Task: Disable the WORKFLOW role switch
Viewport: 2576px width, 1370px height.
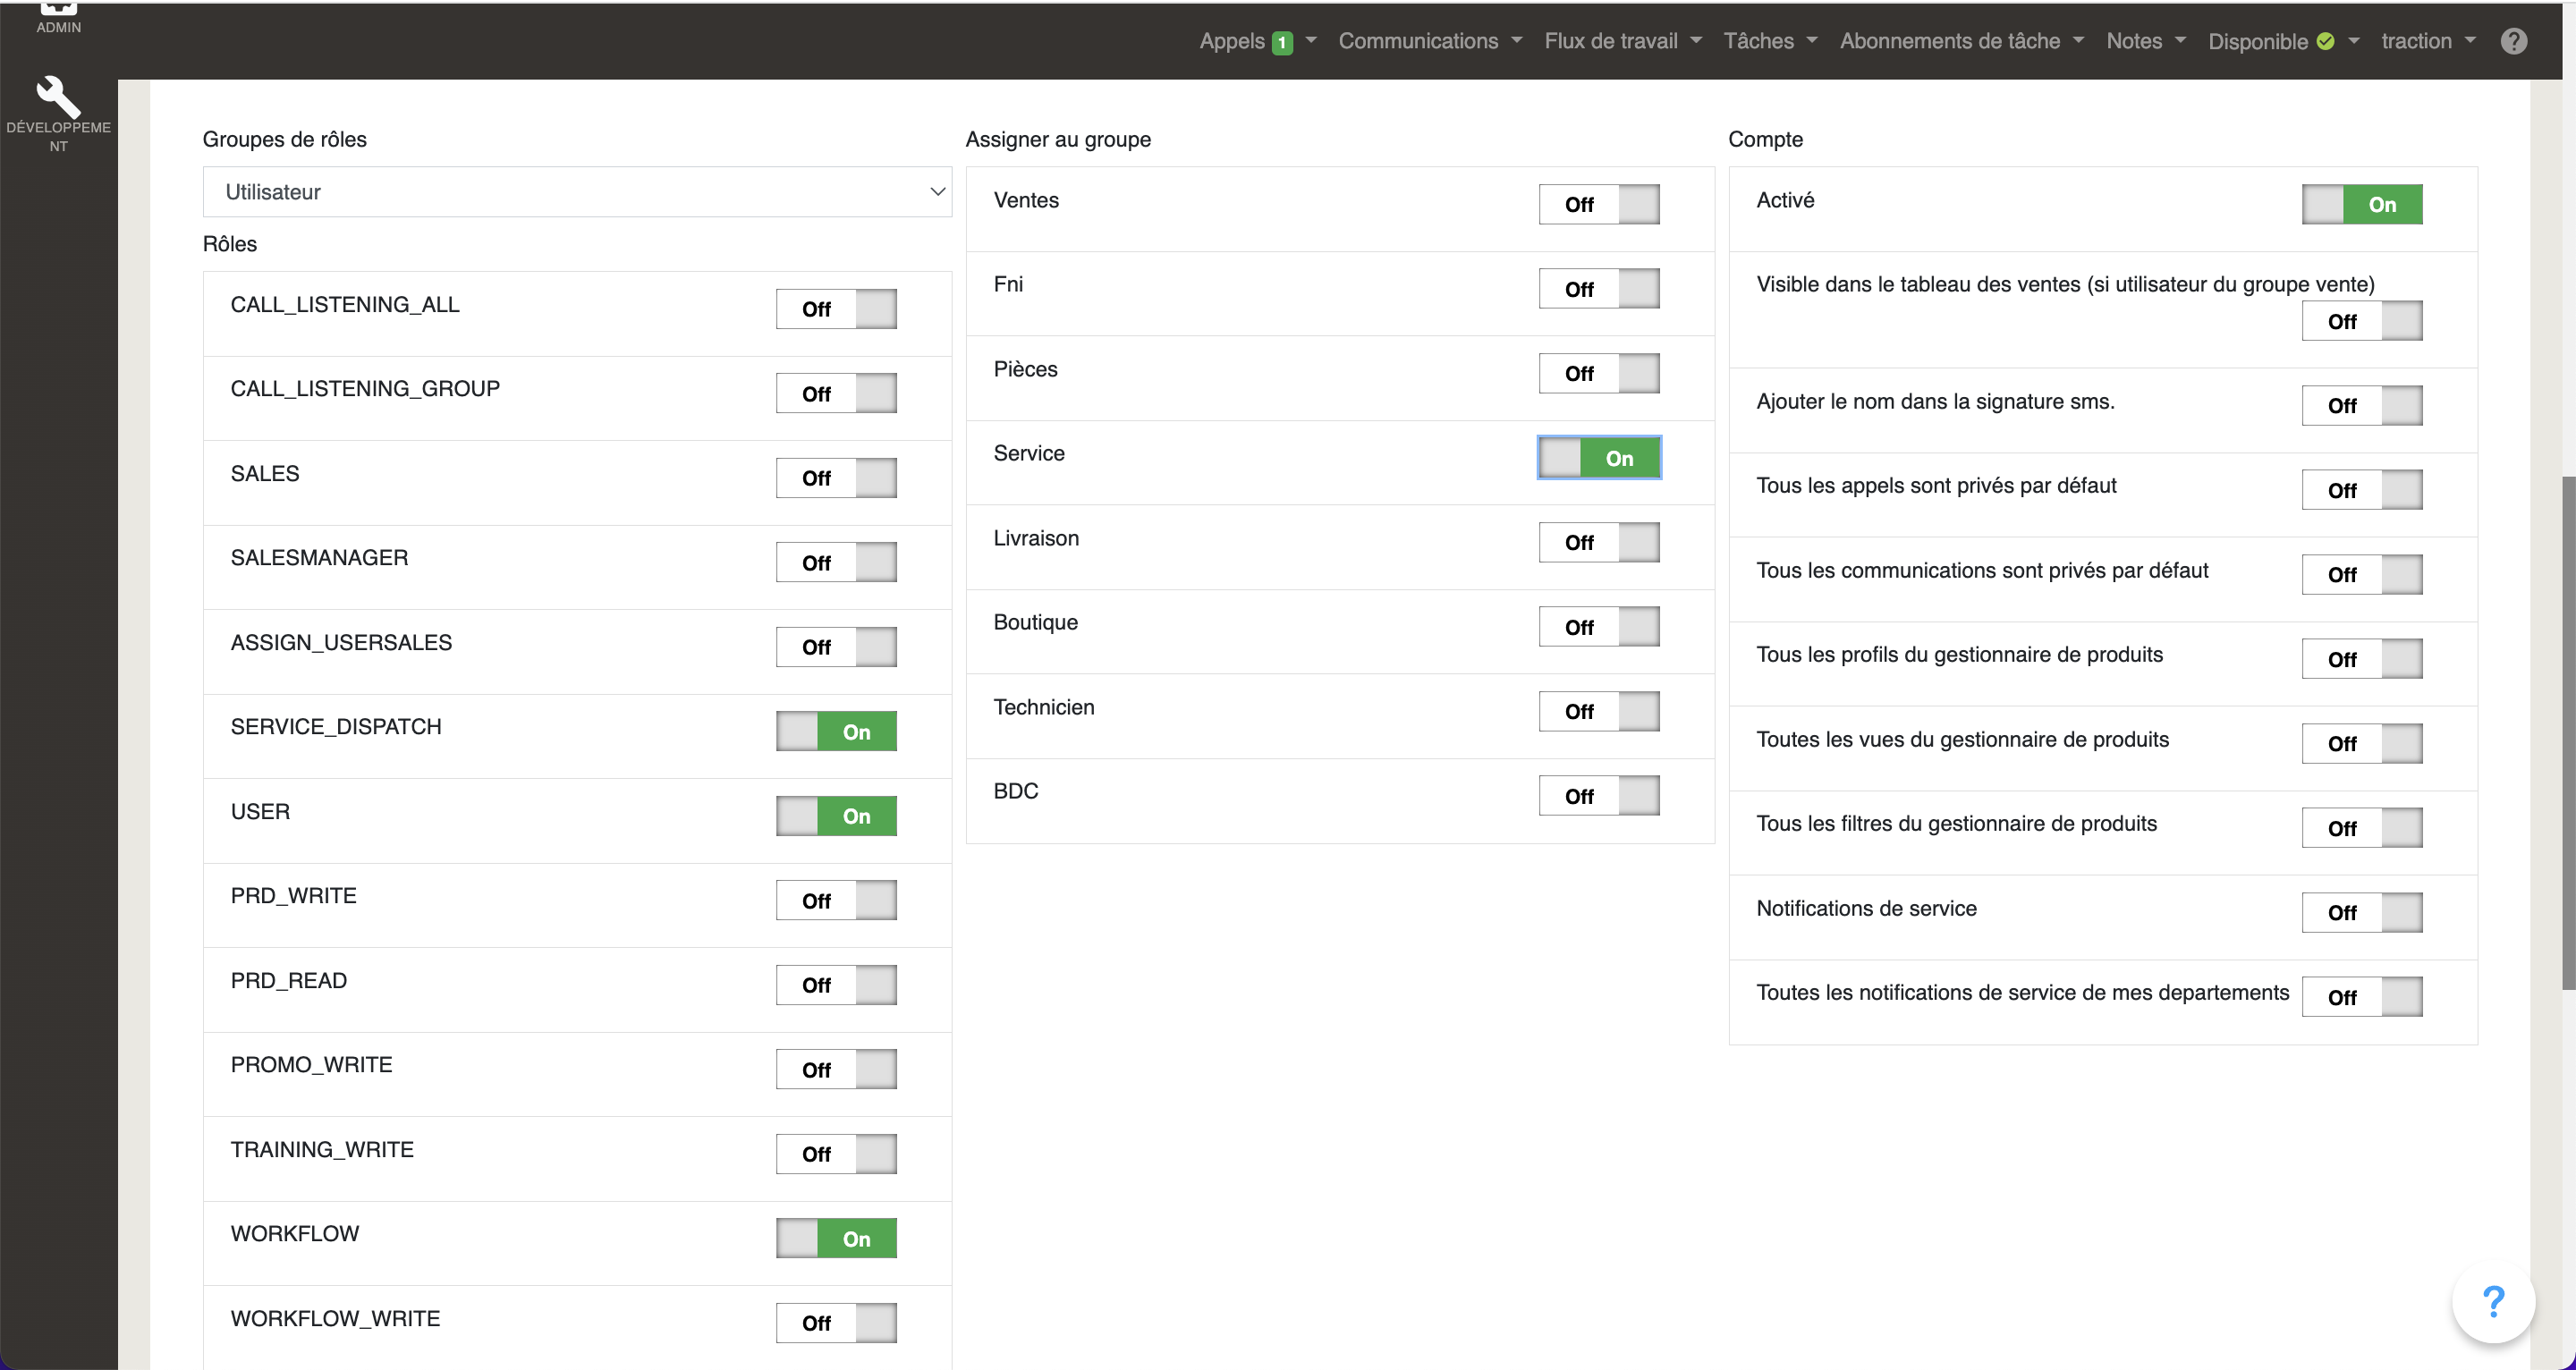Action: [x=836, y=1238]
